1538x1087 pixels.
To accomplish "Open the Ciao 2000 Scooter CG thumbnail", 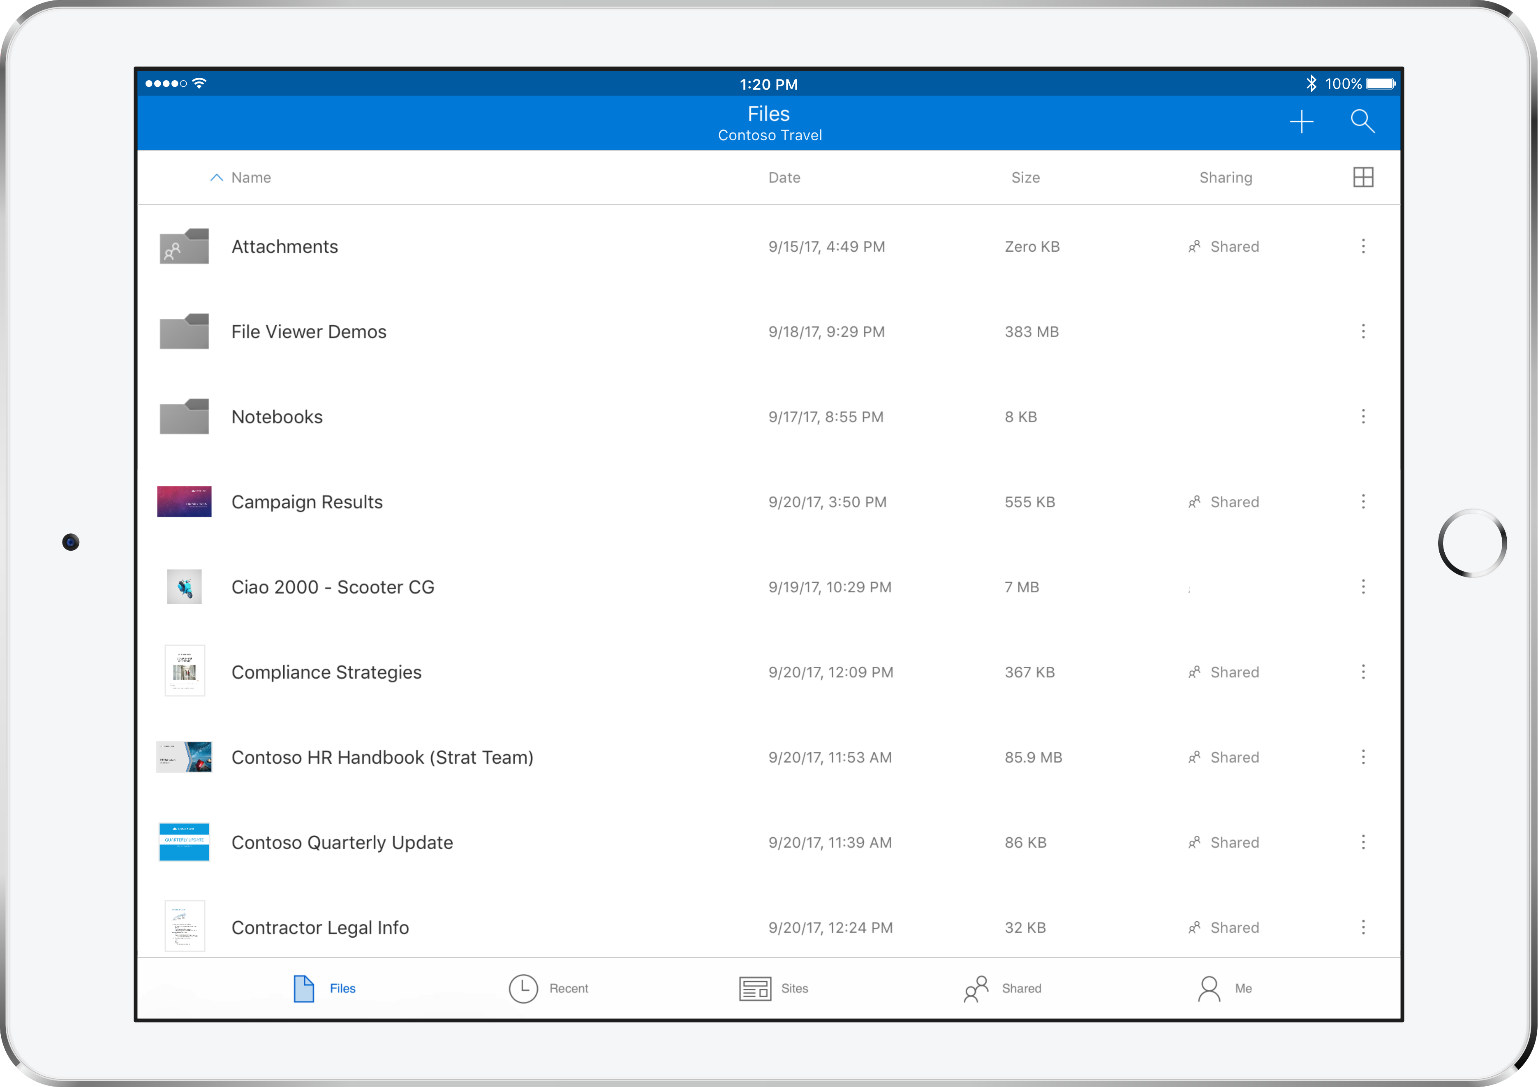I will (184, 587).
